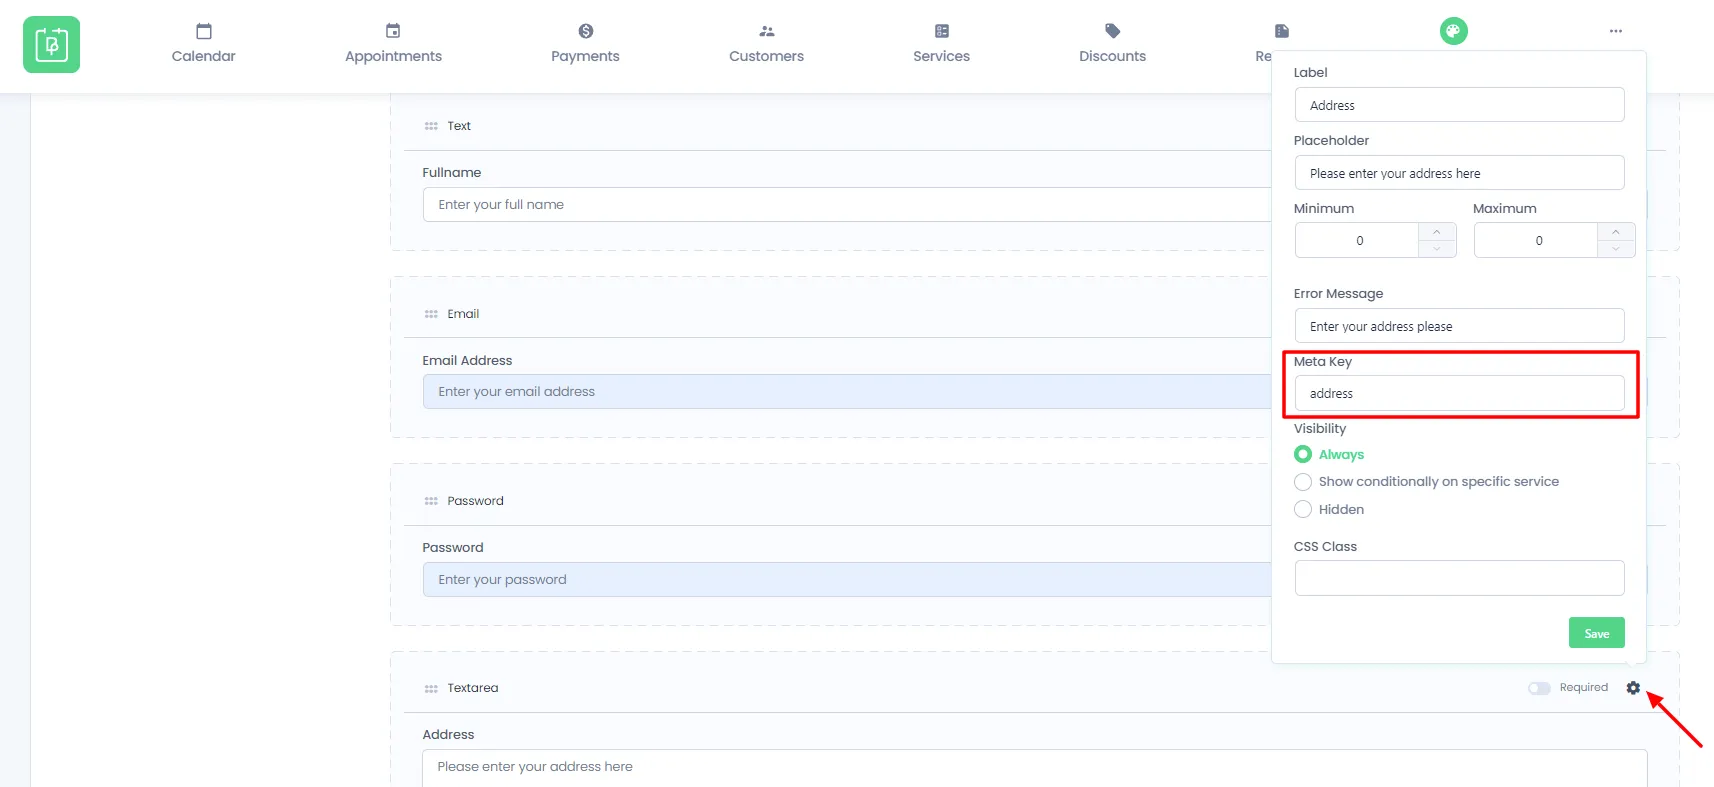
Task: Open the three-dots more menu
Action: pos(1615,31)
